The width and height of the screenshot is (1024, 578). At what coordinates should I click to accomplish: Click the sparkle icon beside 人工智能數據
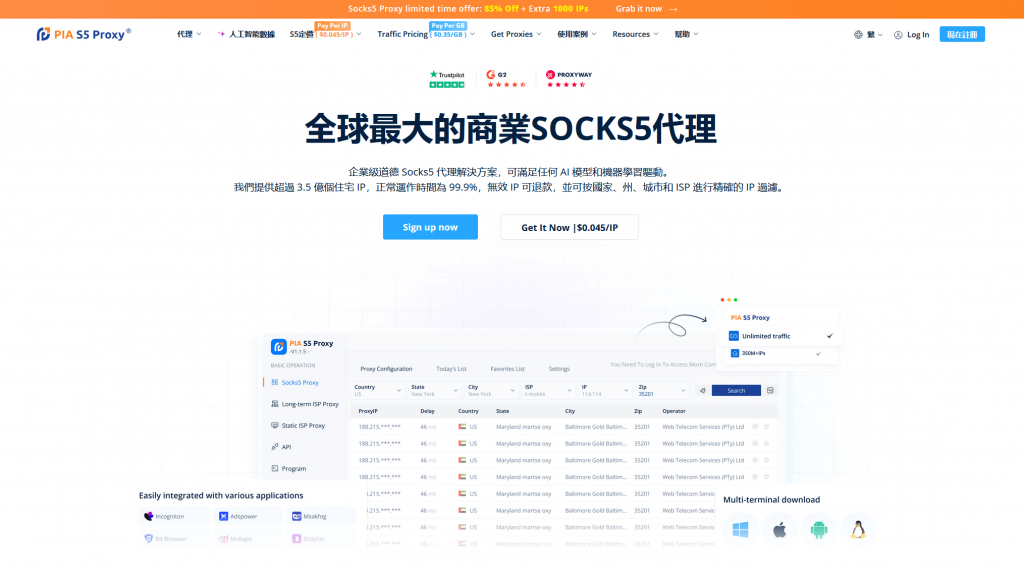tap(221, 34)
